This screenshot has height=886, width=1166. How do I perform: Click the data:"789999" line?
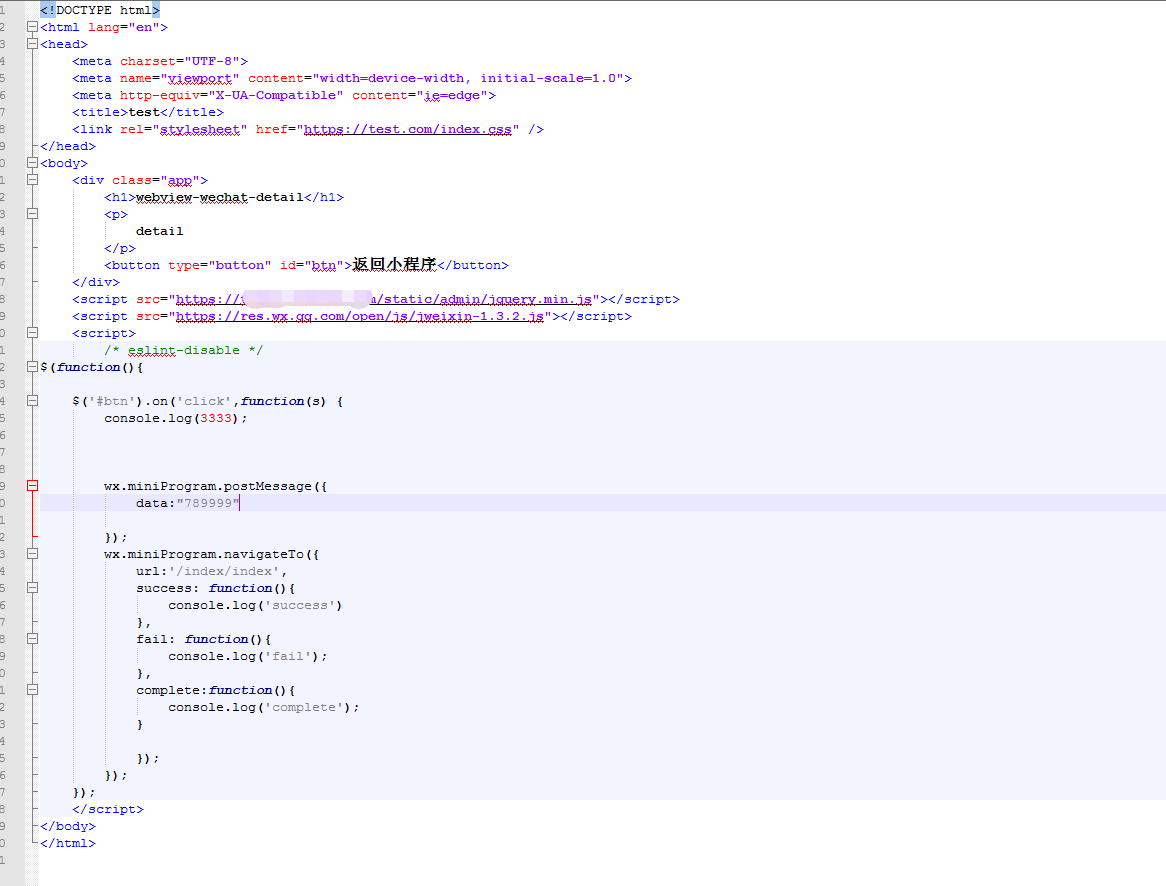pyautogui.click(x=188, y=504)
